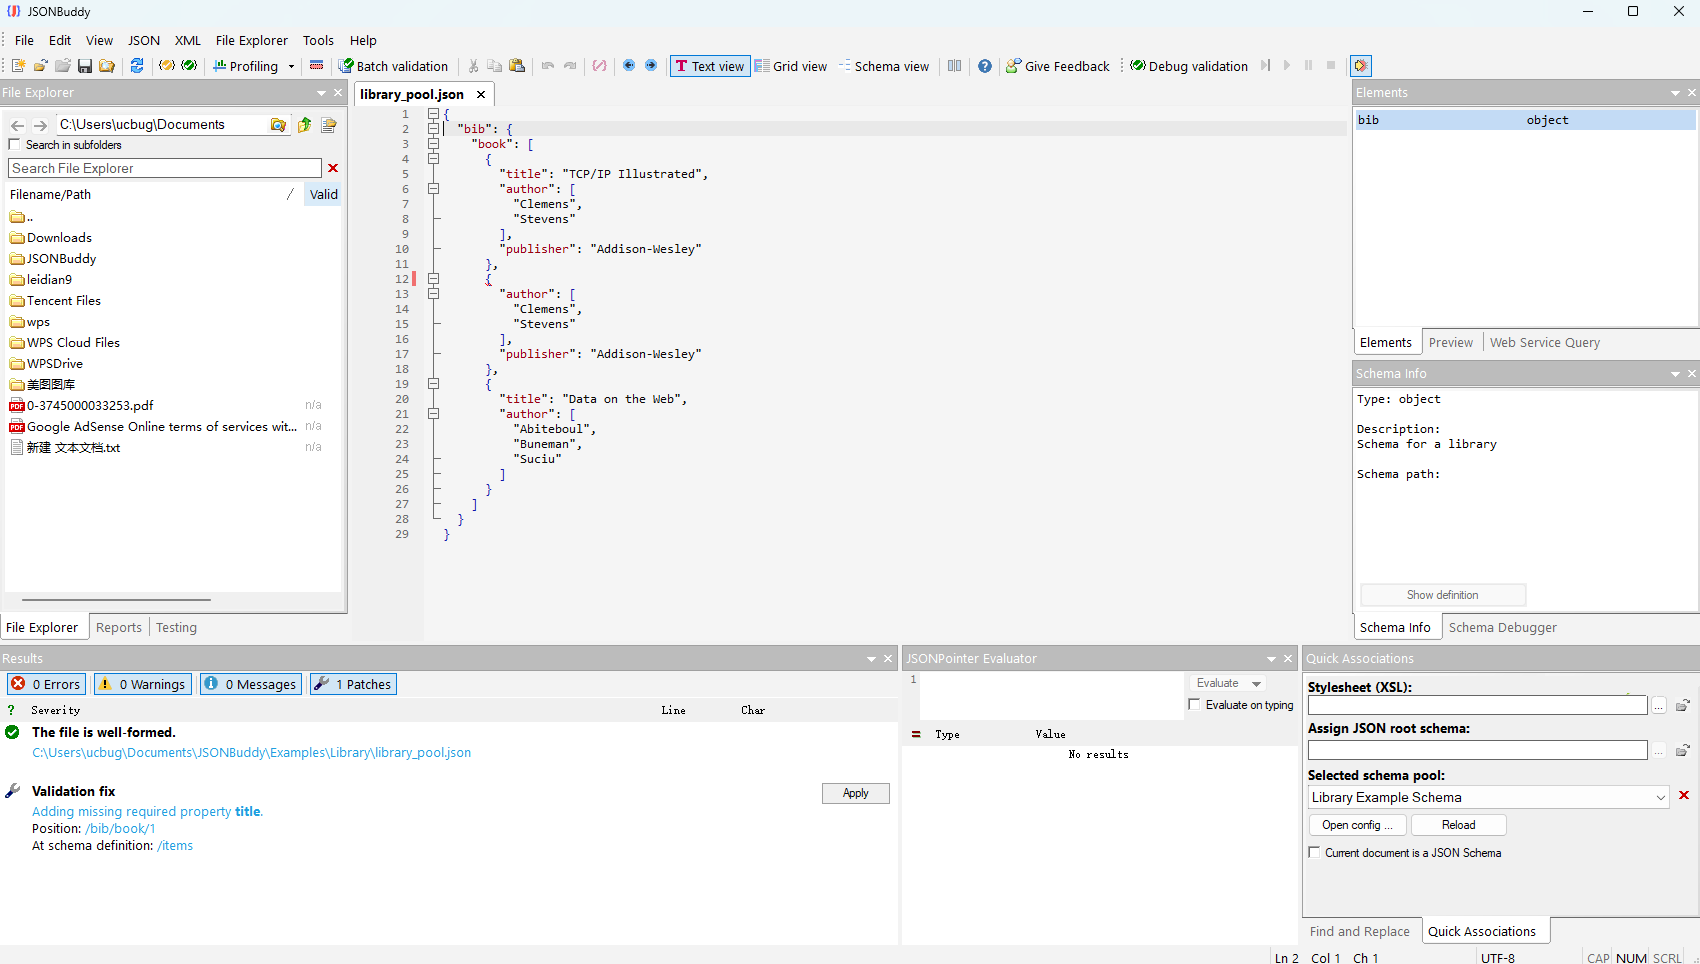Switch to Grid view

(x=791, y=66)
